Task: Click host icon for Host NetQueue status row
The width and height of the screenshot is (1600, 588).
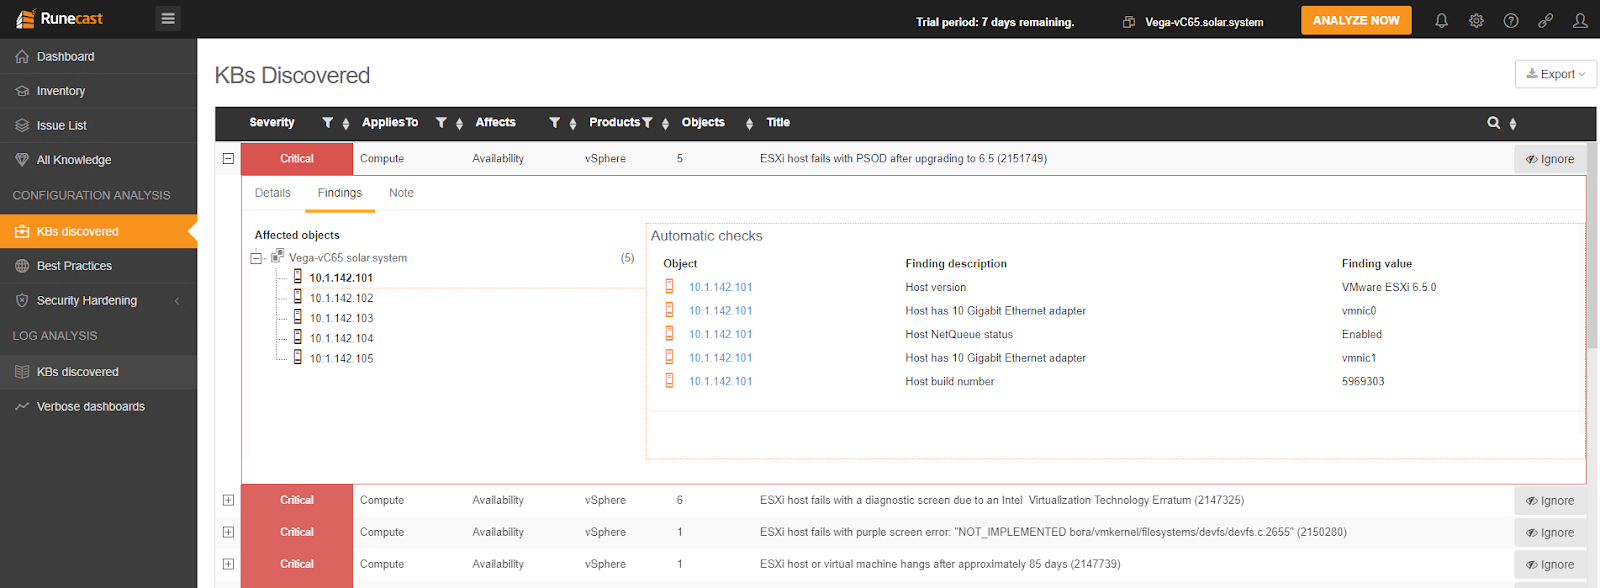Action: 669,334
